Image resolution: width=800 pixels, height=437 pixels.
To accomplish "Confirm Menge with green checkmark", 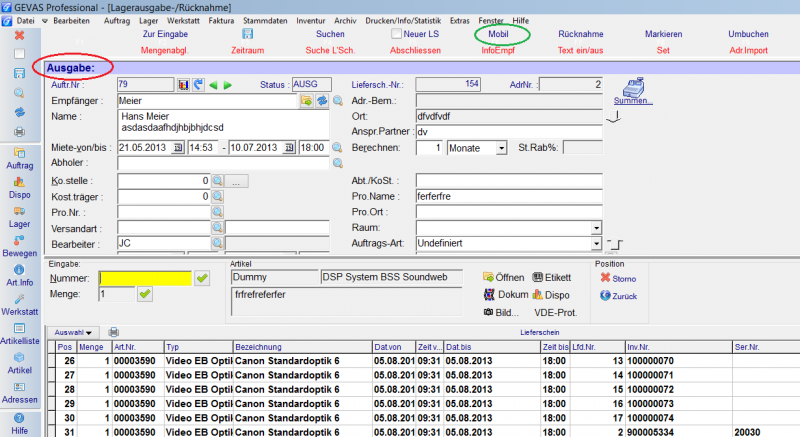I will (x=145, y=294).
